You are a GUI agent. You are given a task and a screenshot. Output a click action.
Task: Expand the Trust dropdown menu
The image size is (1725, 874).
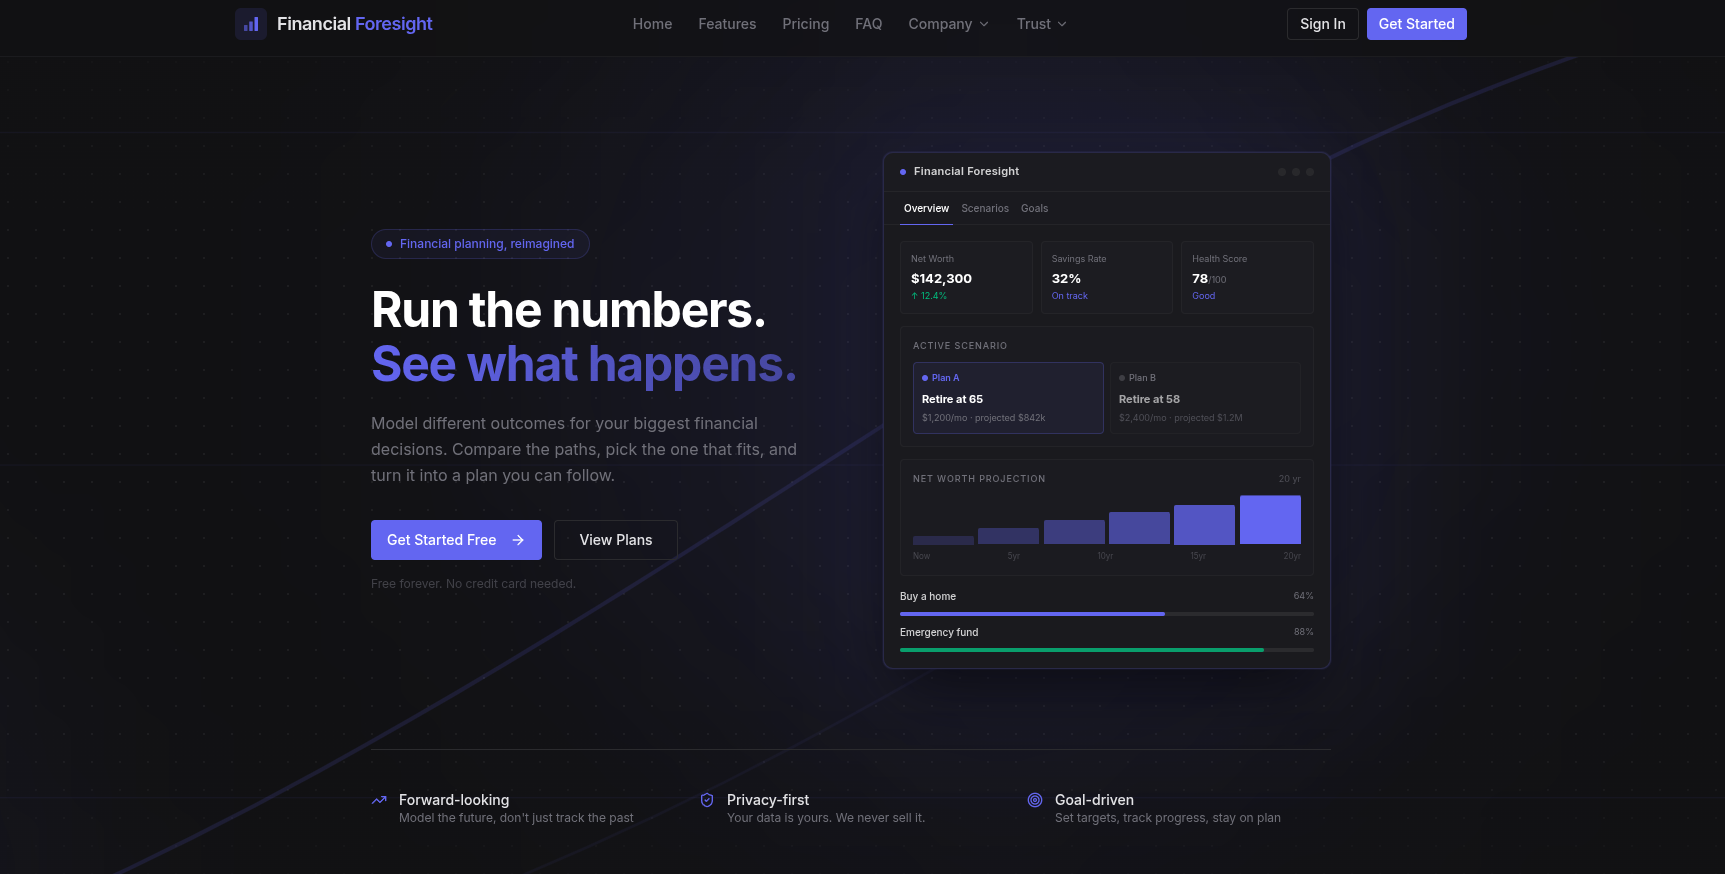1041,24
